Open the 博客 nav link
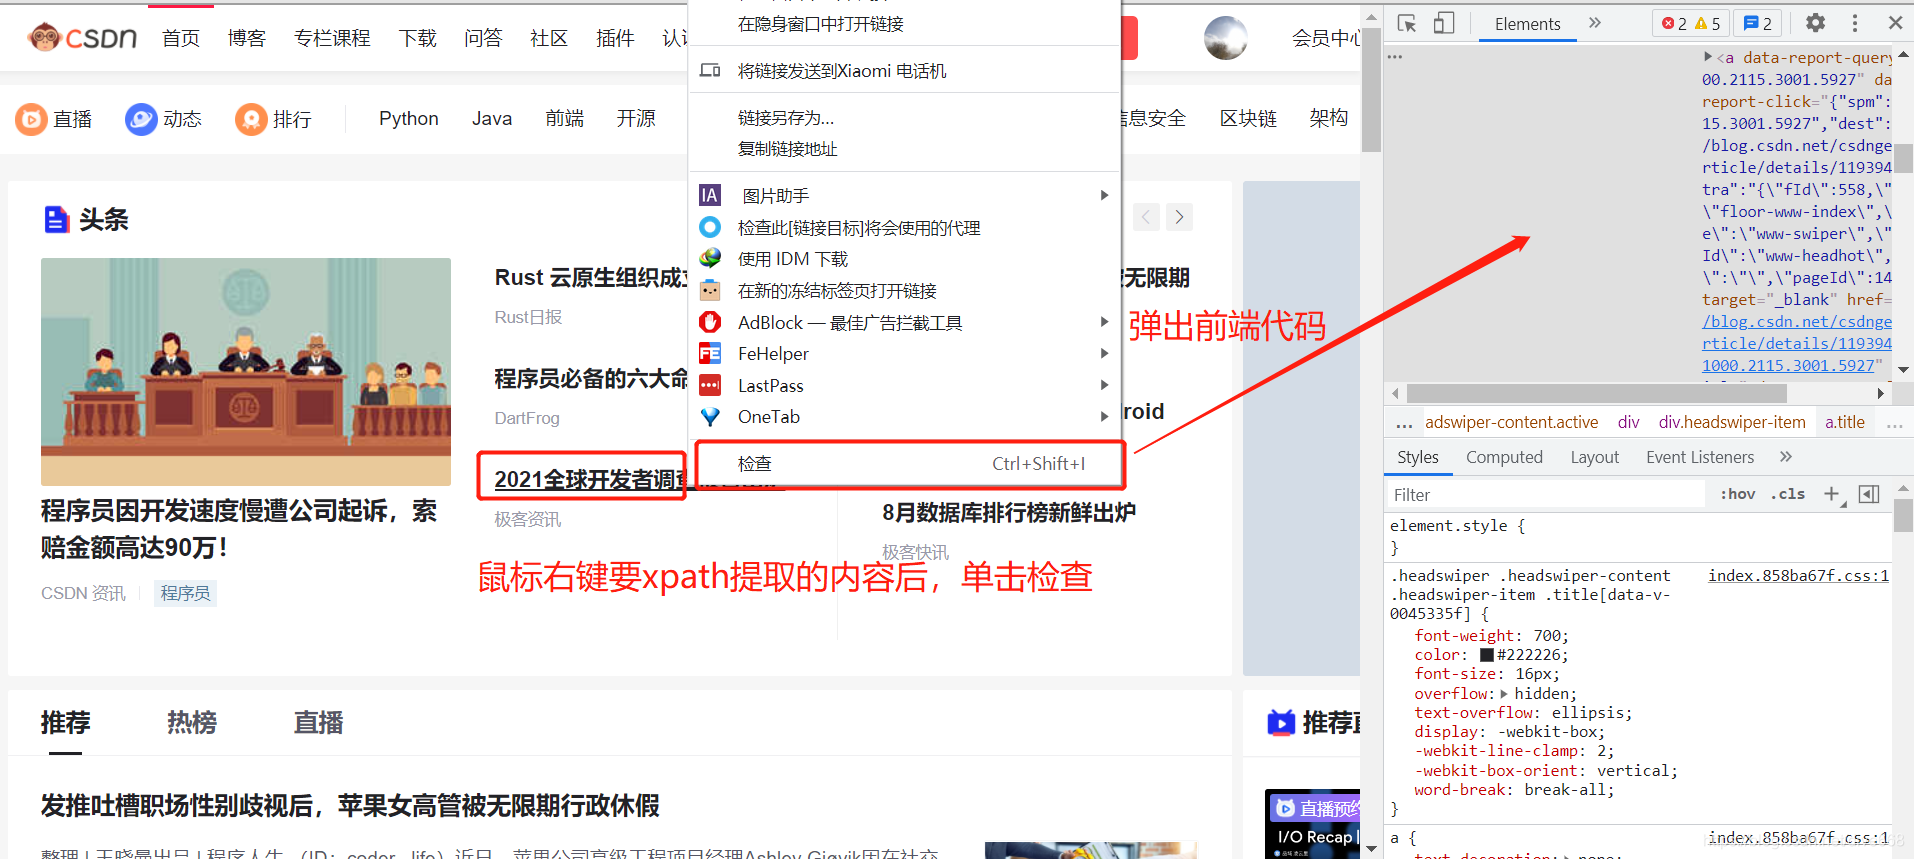This screenshot has height=859, width=1914. pyautogui.click(x=246, y=38)
